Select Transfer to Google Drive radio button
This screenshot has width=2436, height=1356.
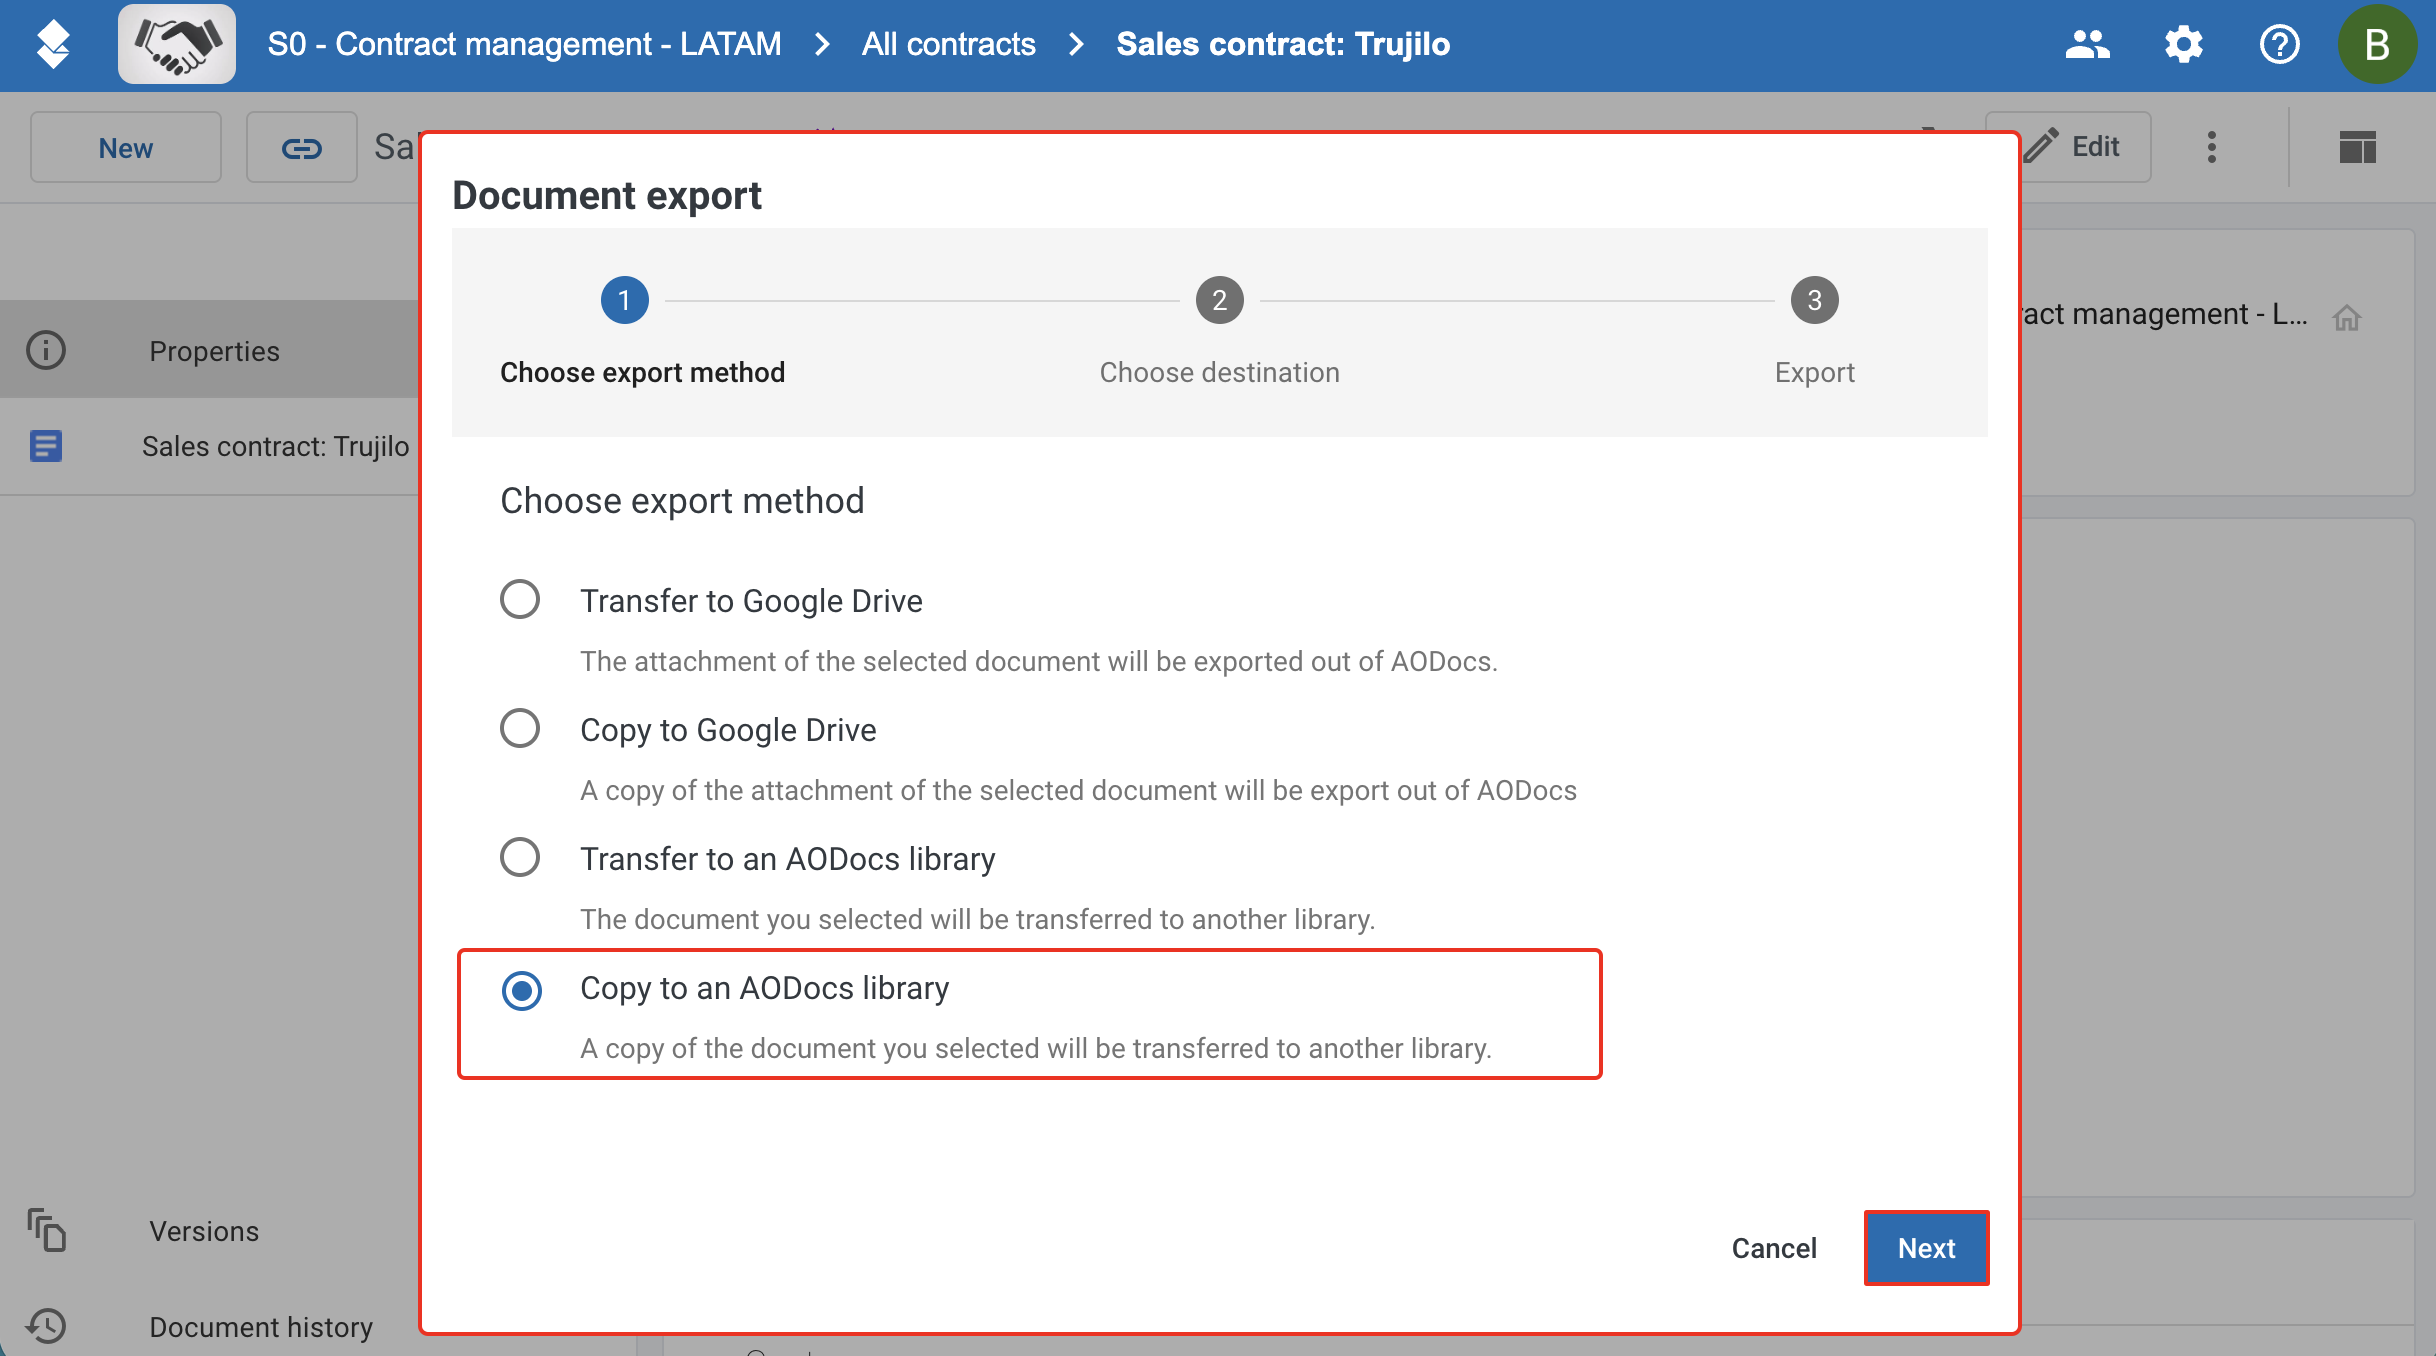[520, 600]
